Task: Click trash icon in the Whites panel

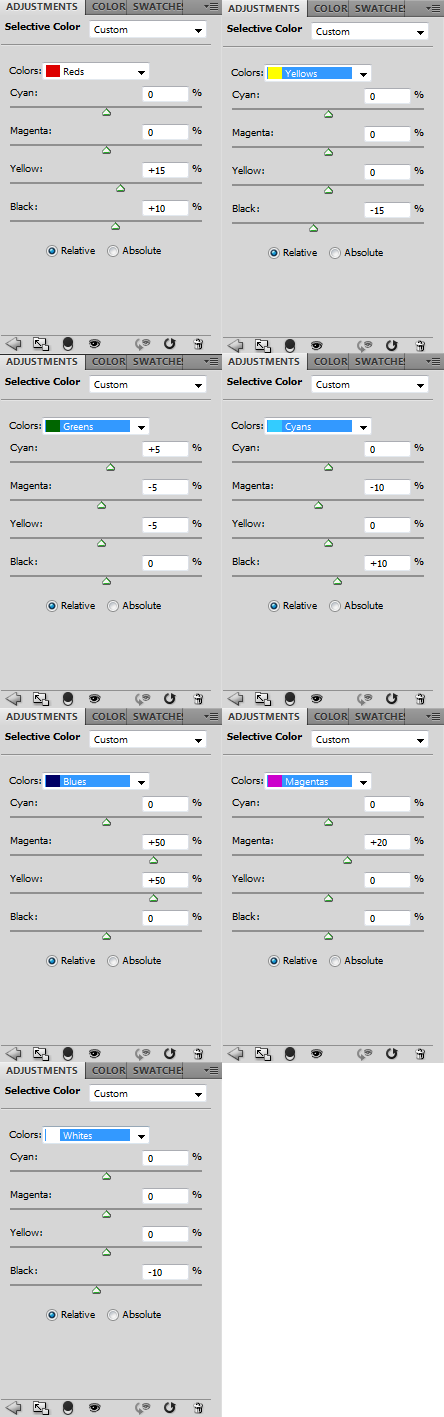Action: 198,1407
